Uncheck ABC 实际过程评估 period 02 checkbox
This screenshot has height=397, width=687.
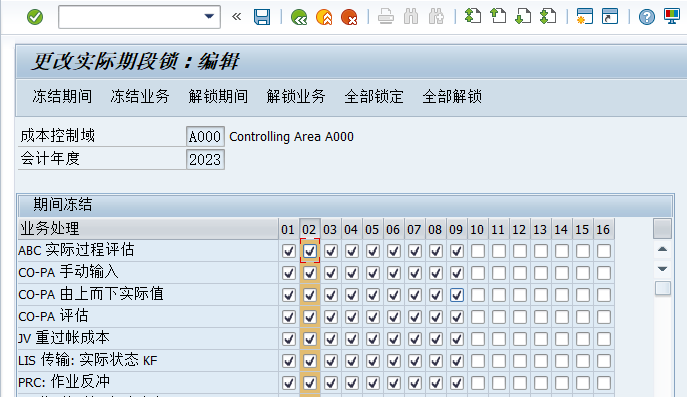[310, 251]
